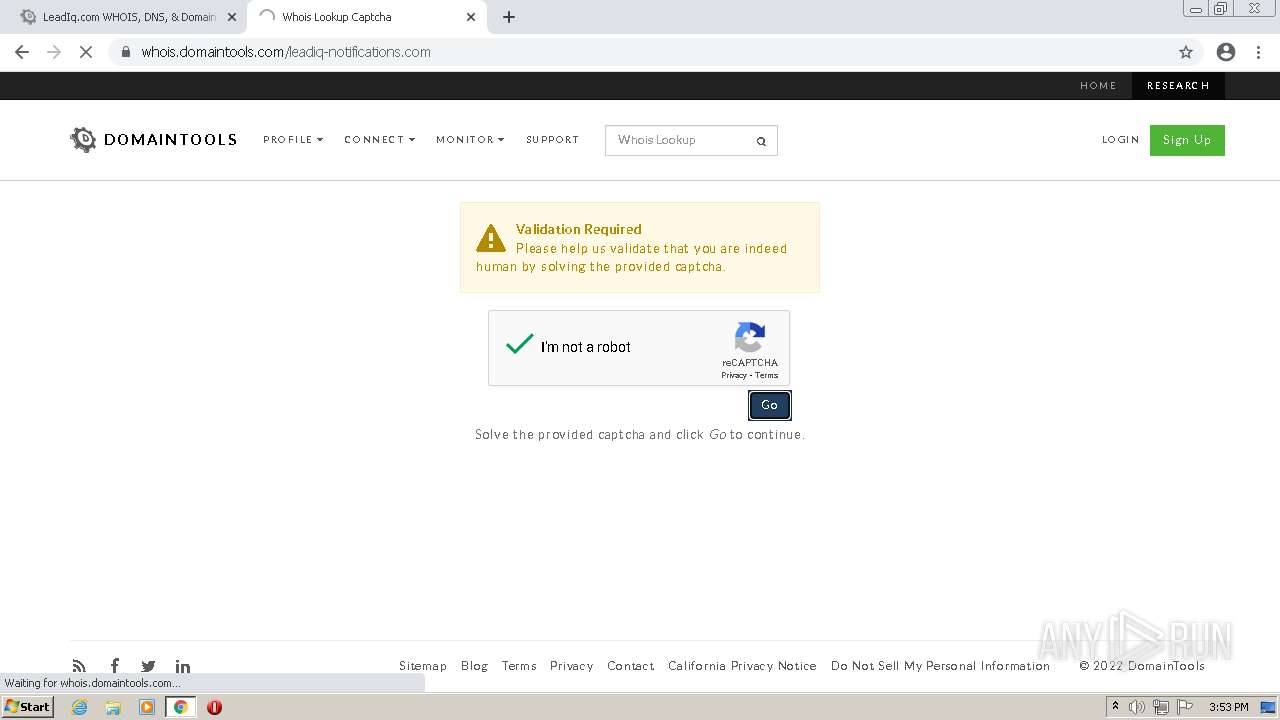Expand the Monitor dropdown menu

click(470, 140)
